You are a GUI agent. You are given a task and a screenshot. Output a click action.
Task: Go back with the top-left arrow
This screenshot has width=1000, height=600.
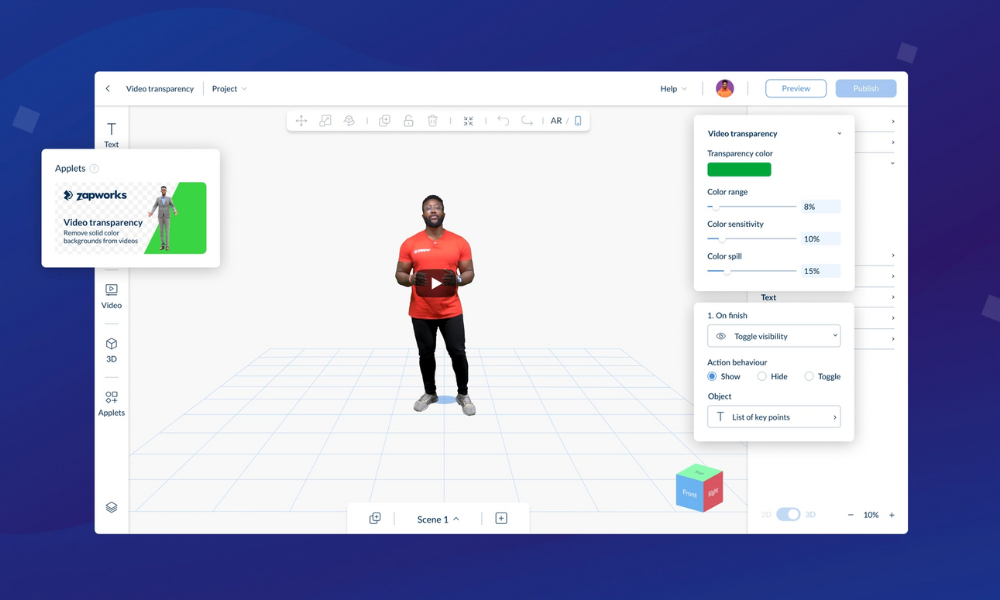click(108, 89)
